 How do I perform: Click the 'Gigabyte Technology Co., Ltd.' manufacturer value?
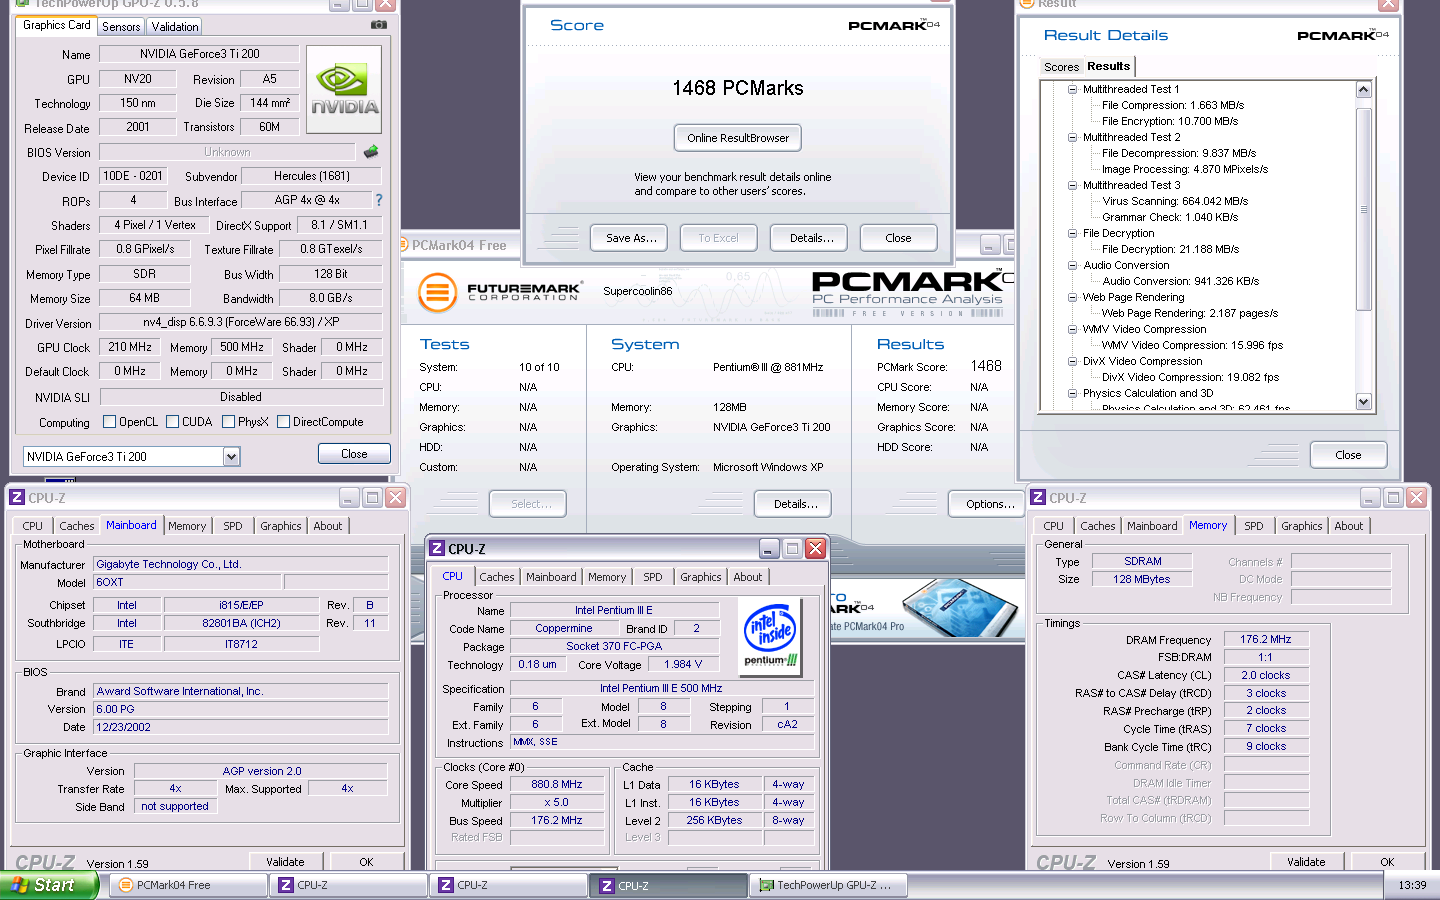[x=240, y=564]
